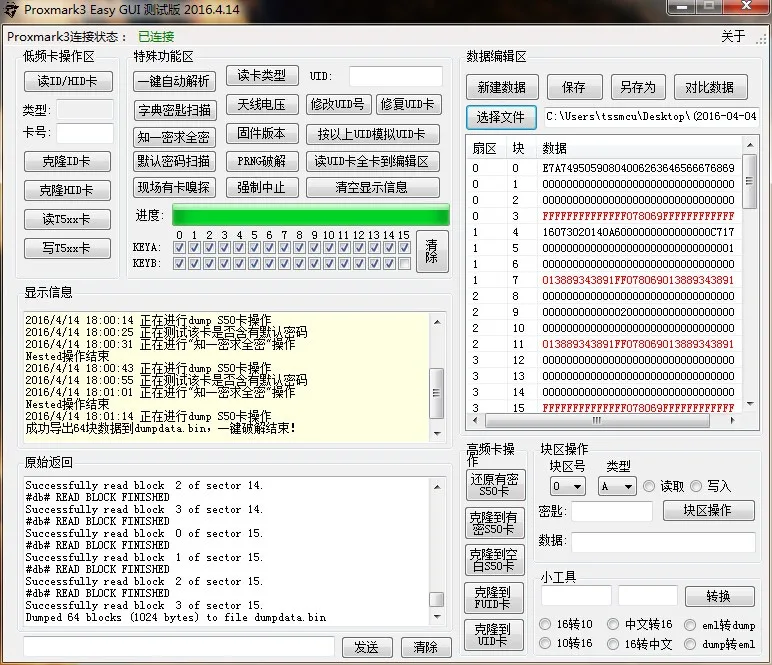Click 克隆到UID卡 button

click(x=493, y=635)
